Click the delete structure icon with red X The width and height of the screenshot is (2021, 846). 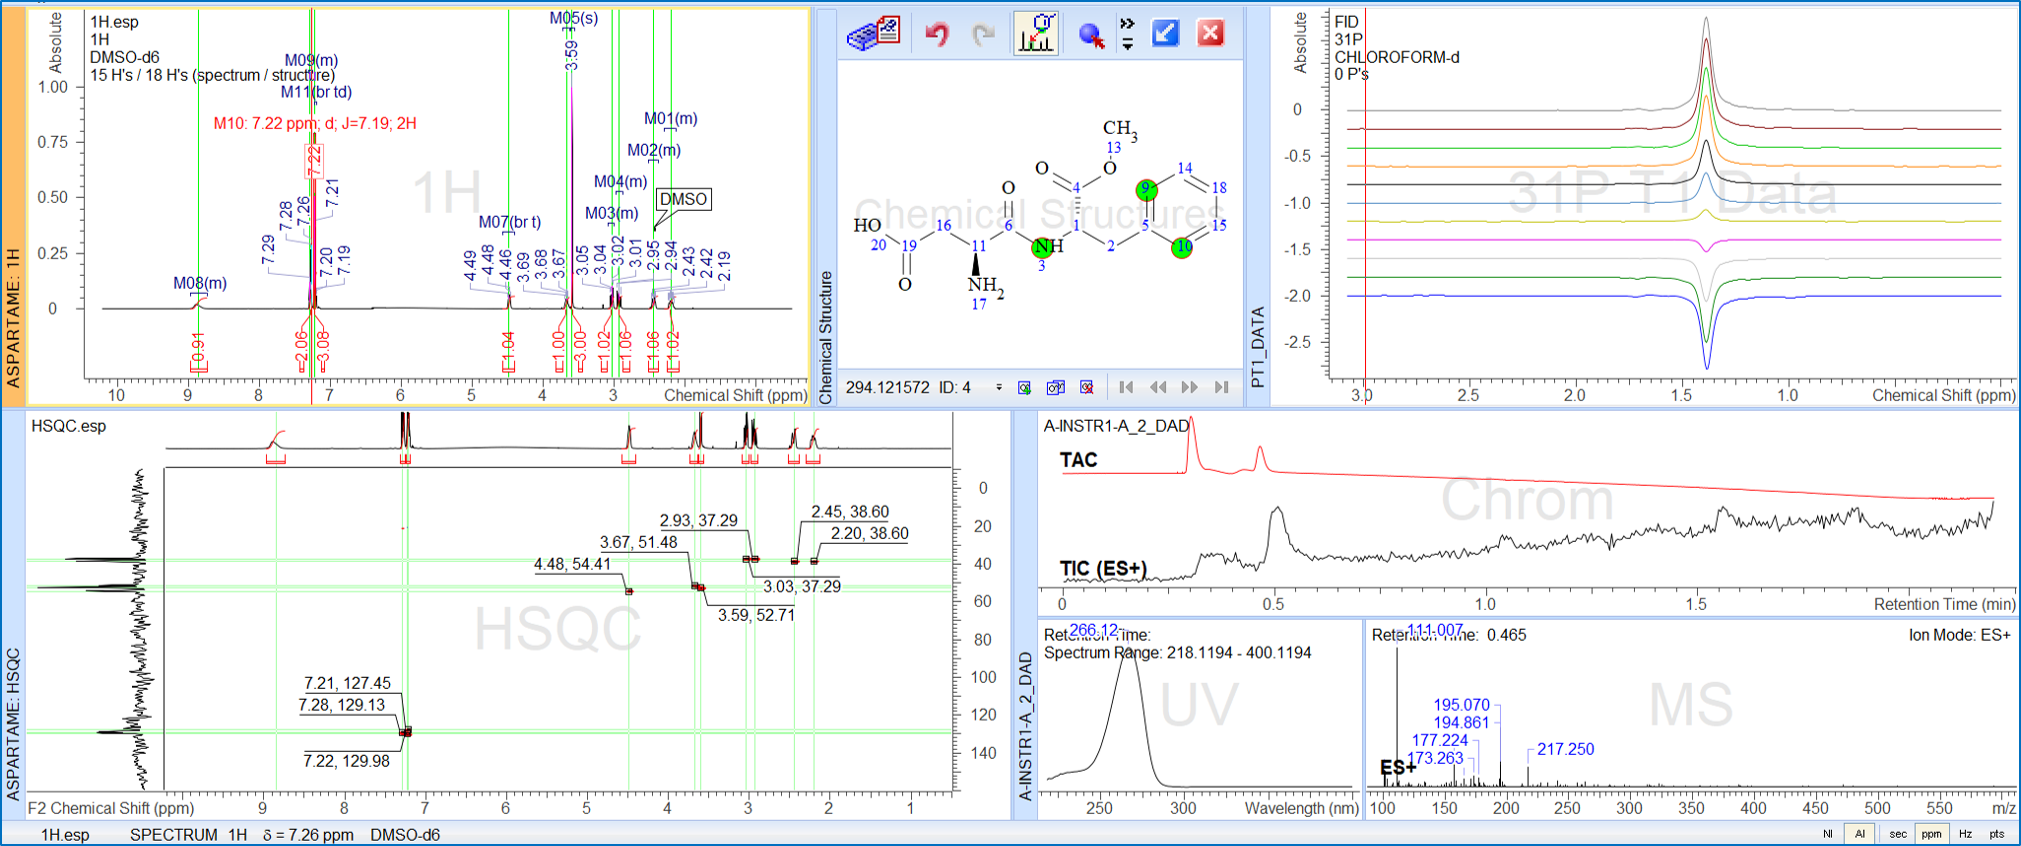point(1087,388)
